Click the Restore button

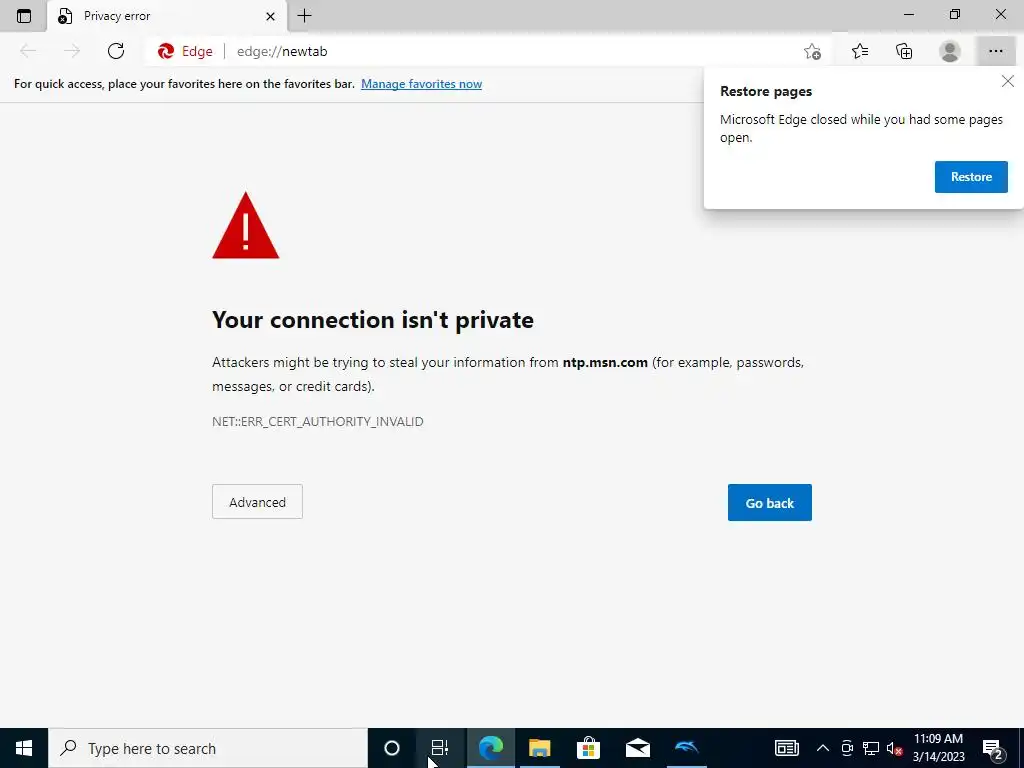pyautogui.click(x=971, y=177)
